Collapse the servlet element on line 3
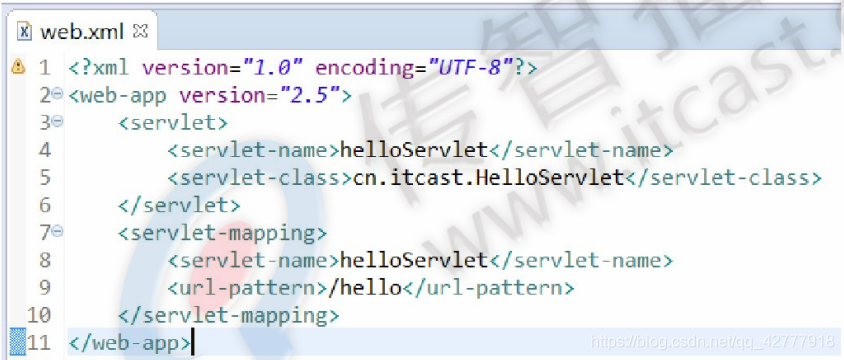Viewport: 844px width, 360px height. [58, 122]
